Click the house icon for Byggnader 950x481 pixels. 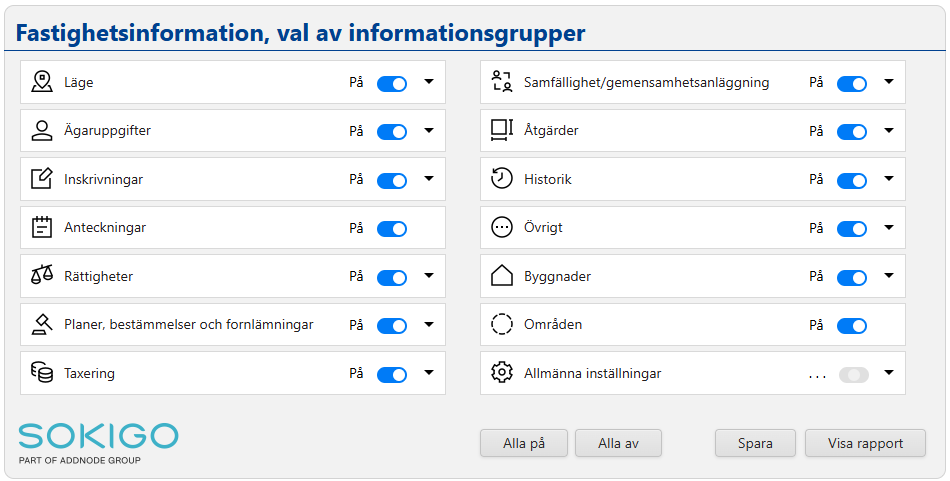tap(502, 276)
